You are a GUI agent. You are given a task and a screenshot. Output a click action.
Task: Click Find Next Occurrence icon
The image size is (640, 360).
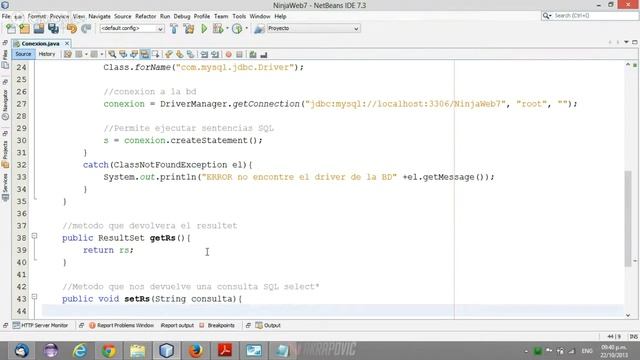(x=134, y=54)
